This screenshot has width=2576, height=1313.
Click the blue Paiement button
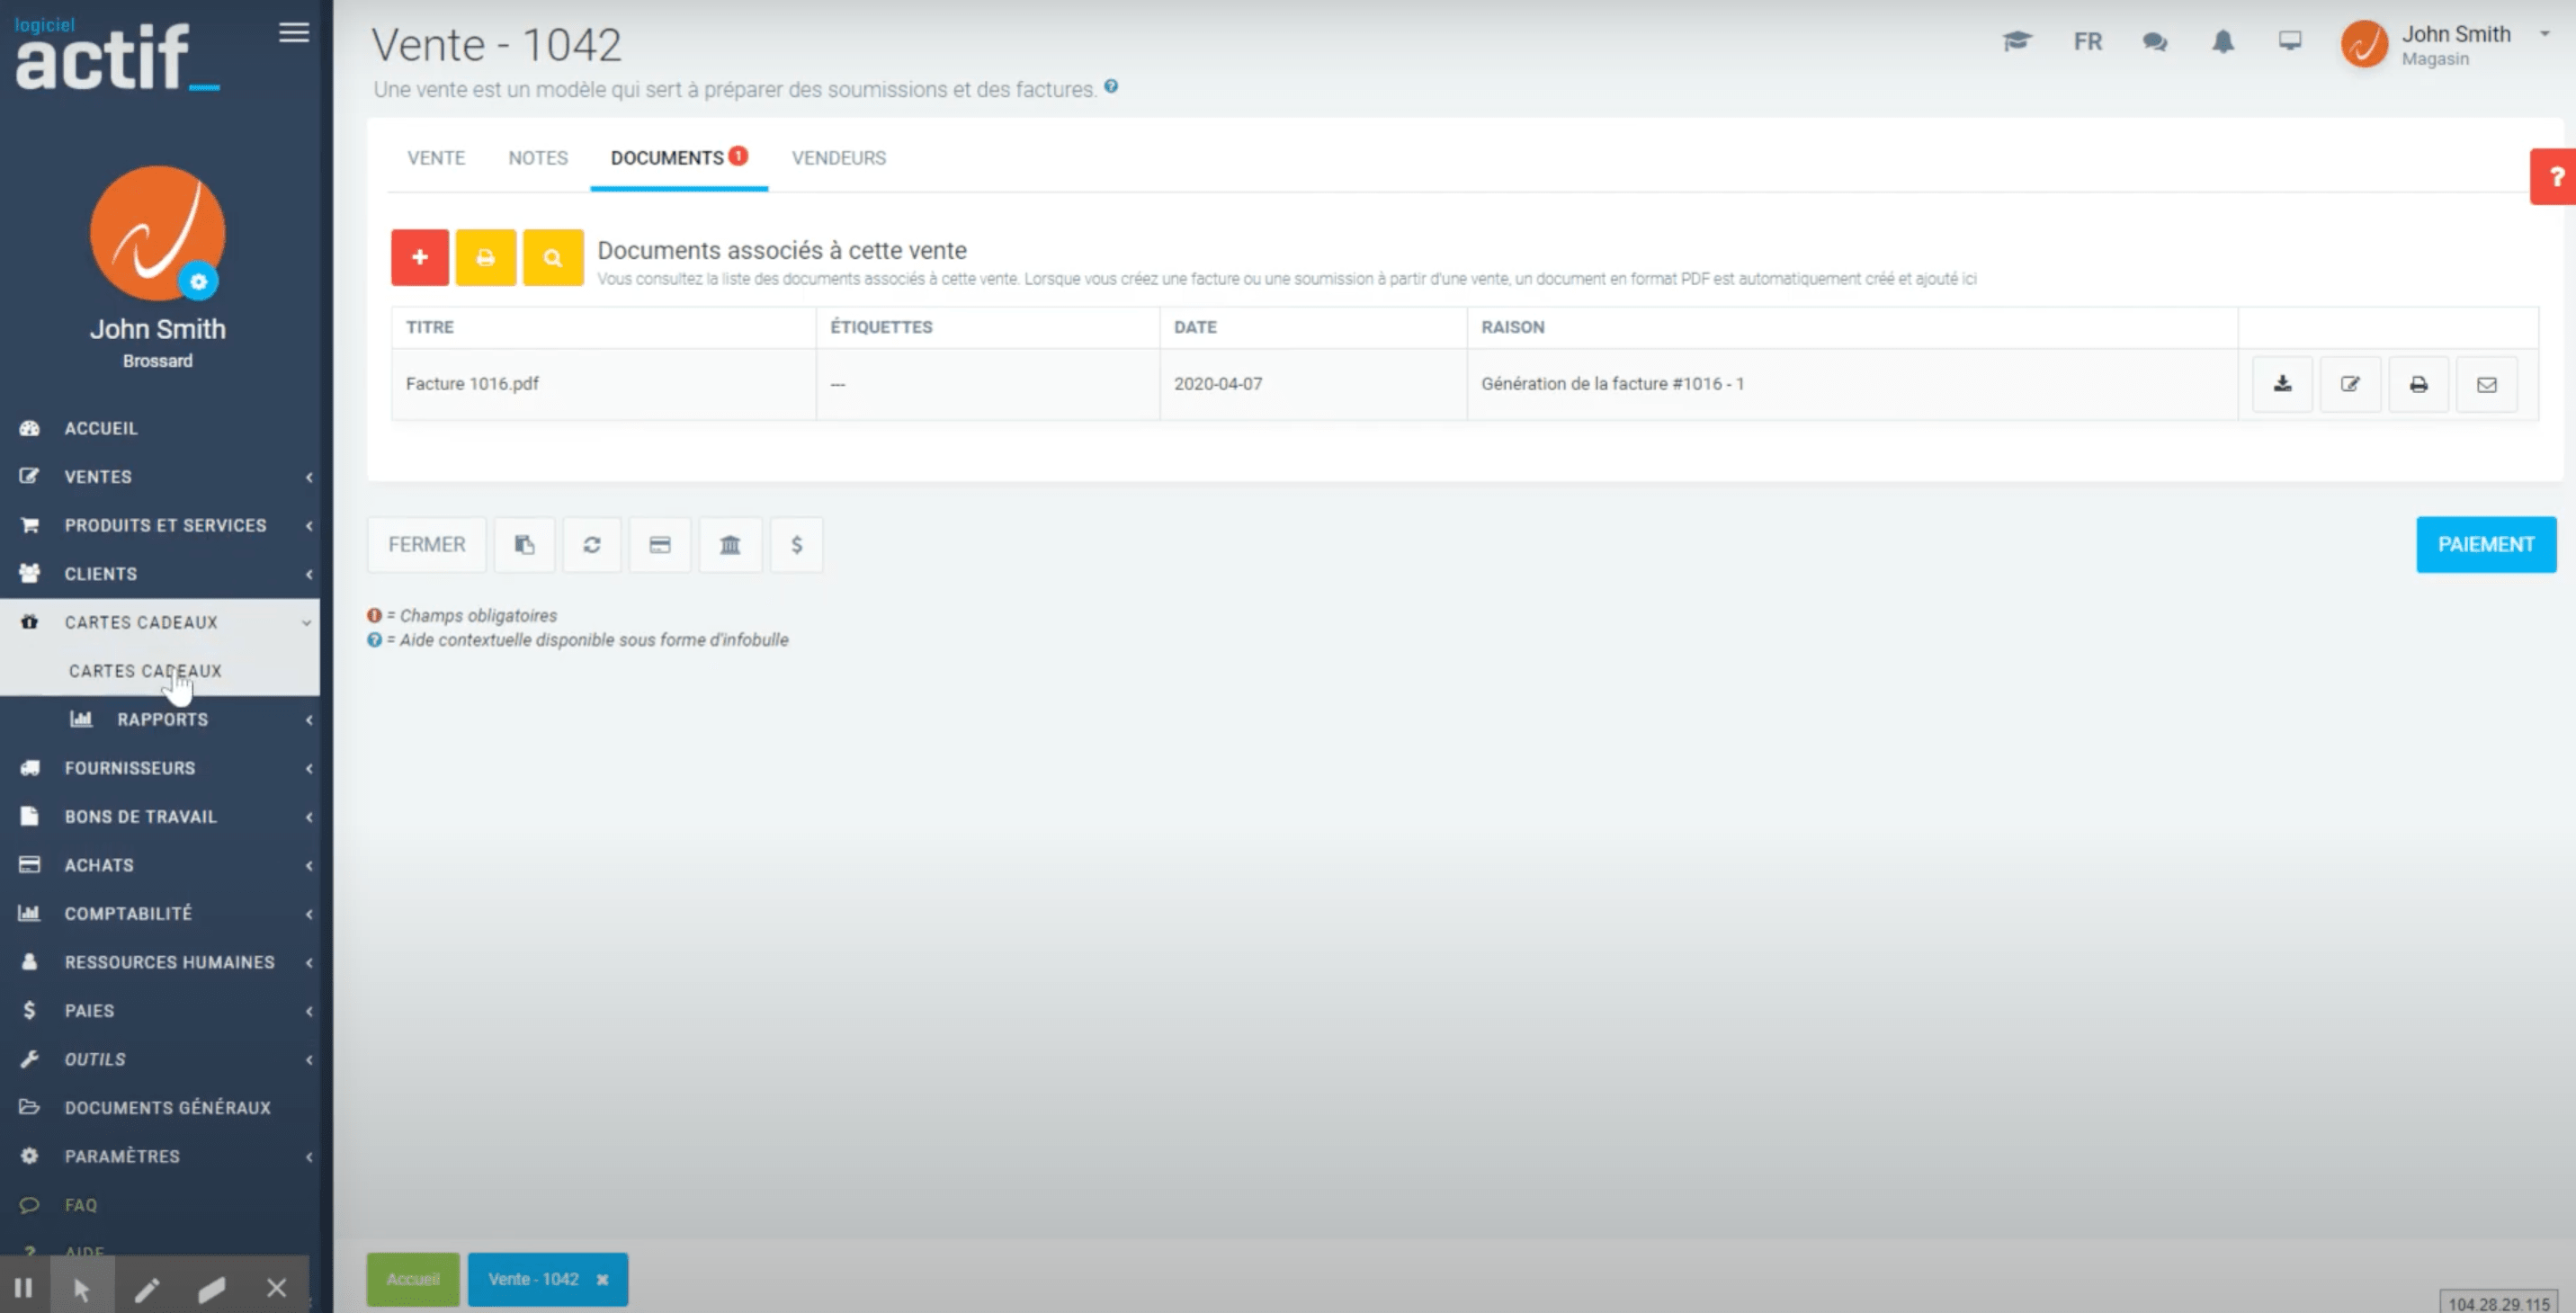pyautogui.click(x=2485, y=545)
